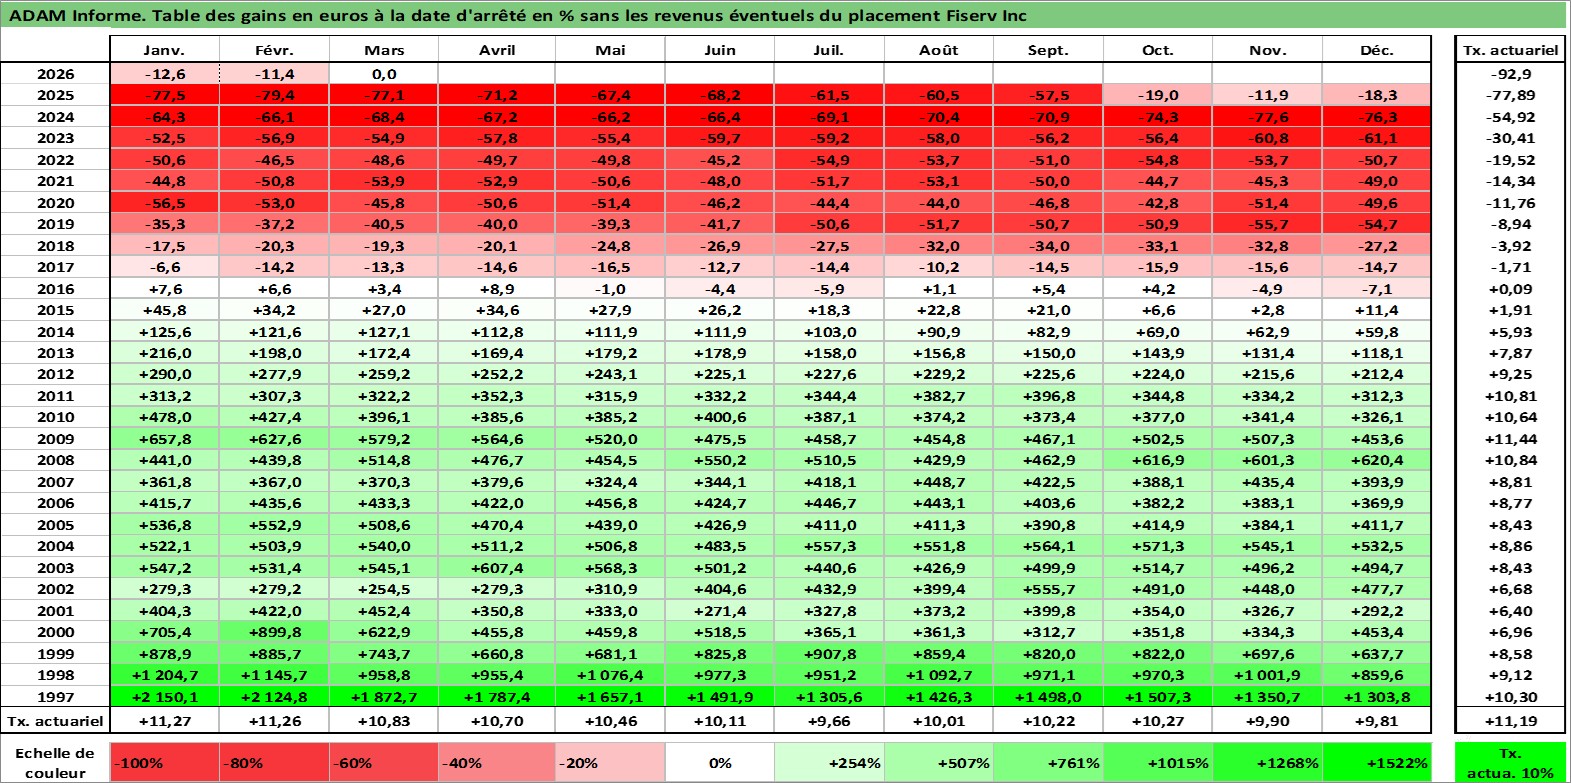Click the +11,27 bottom row value
This screenshot has height=783, width=1571.
[164, 720]
